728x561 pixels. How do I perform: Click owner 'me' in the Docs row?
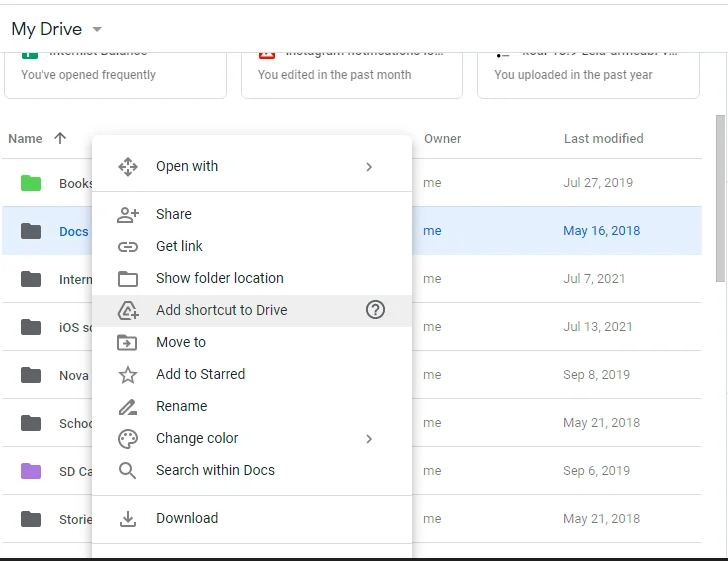pyautogui.click(x=432, y=231)
